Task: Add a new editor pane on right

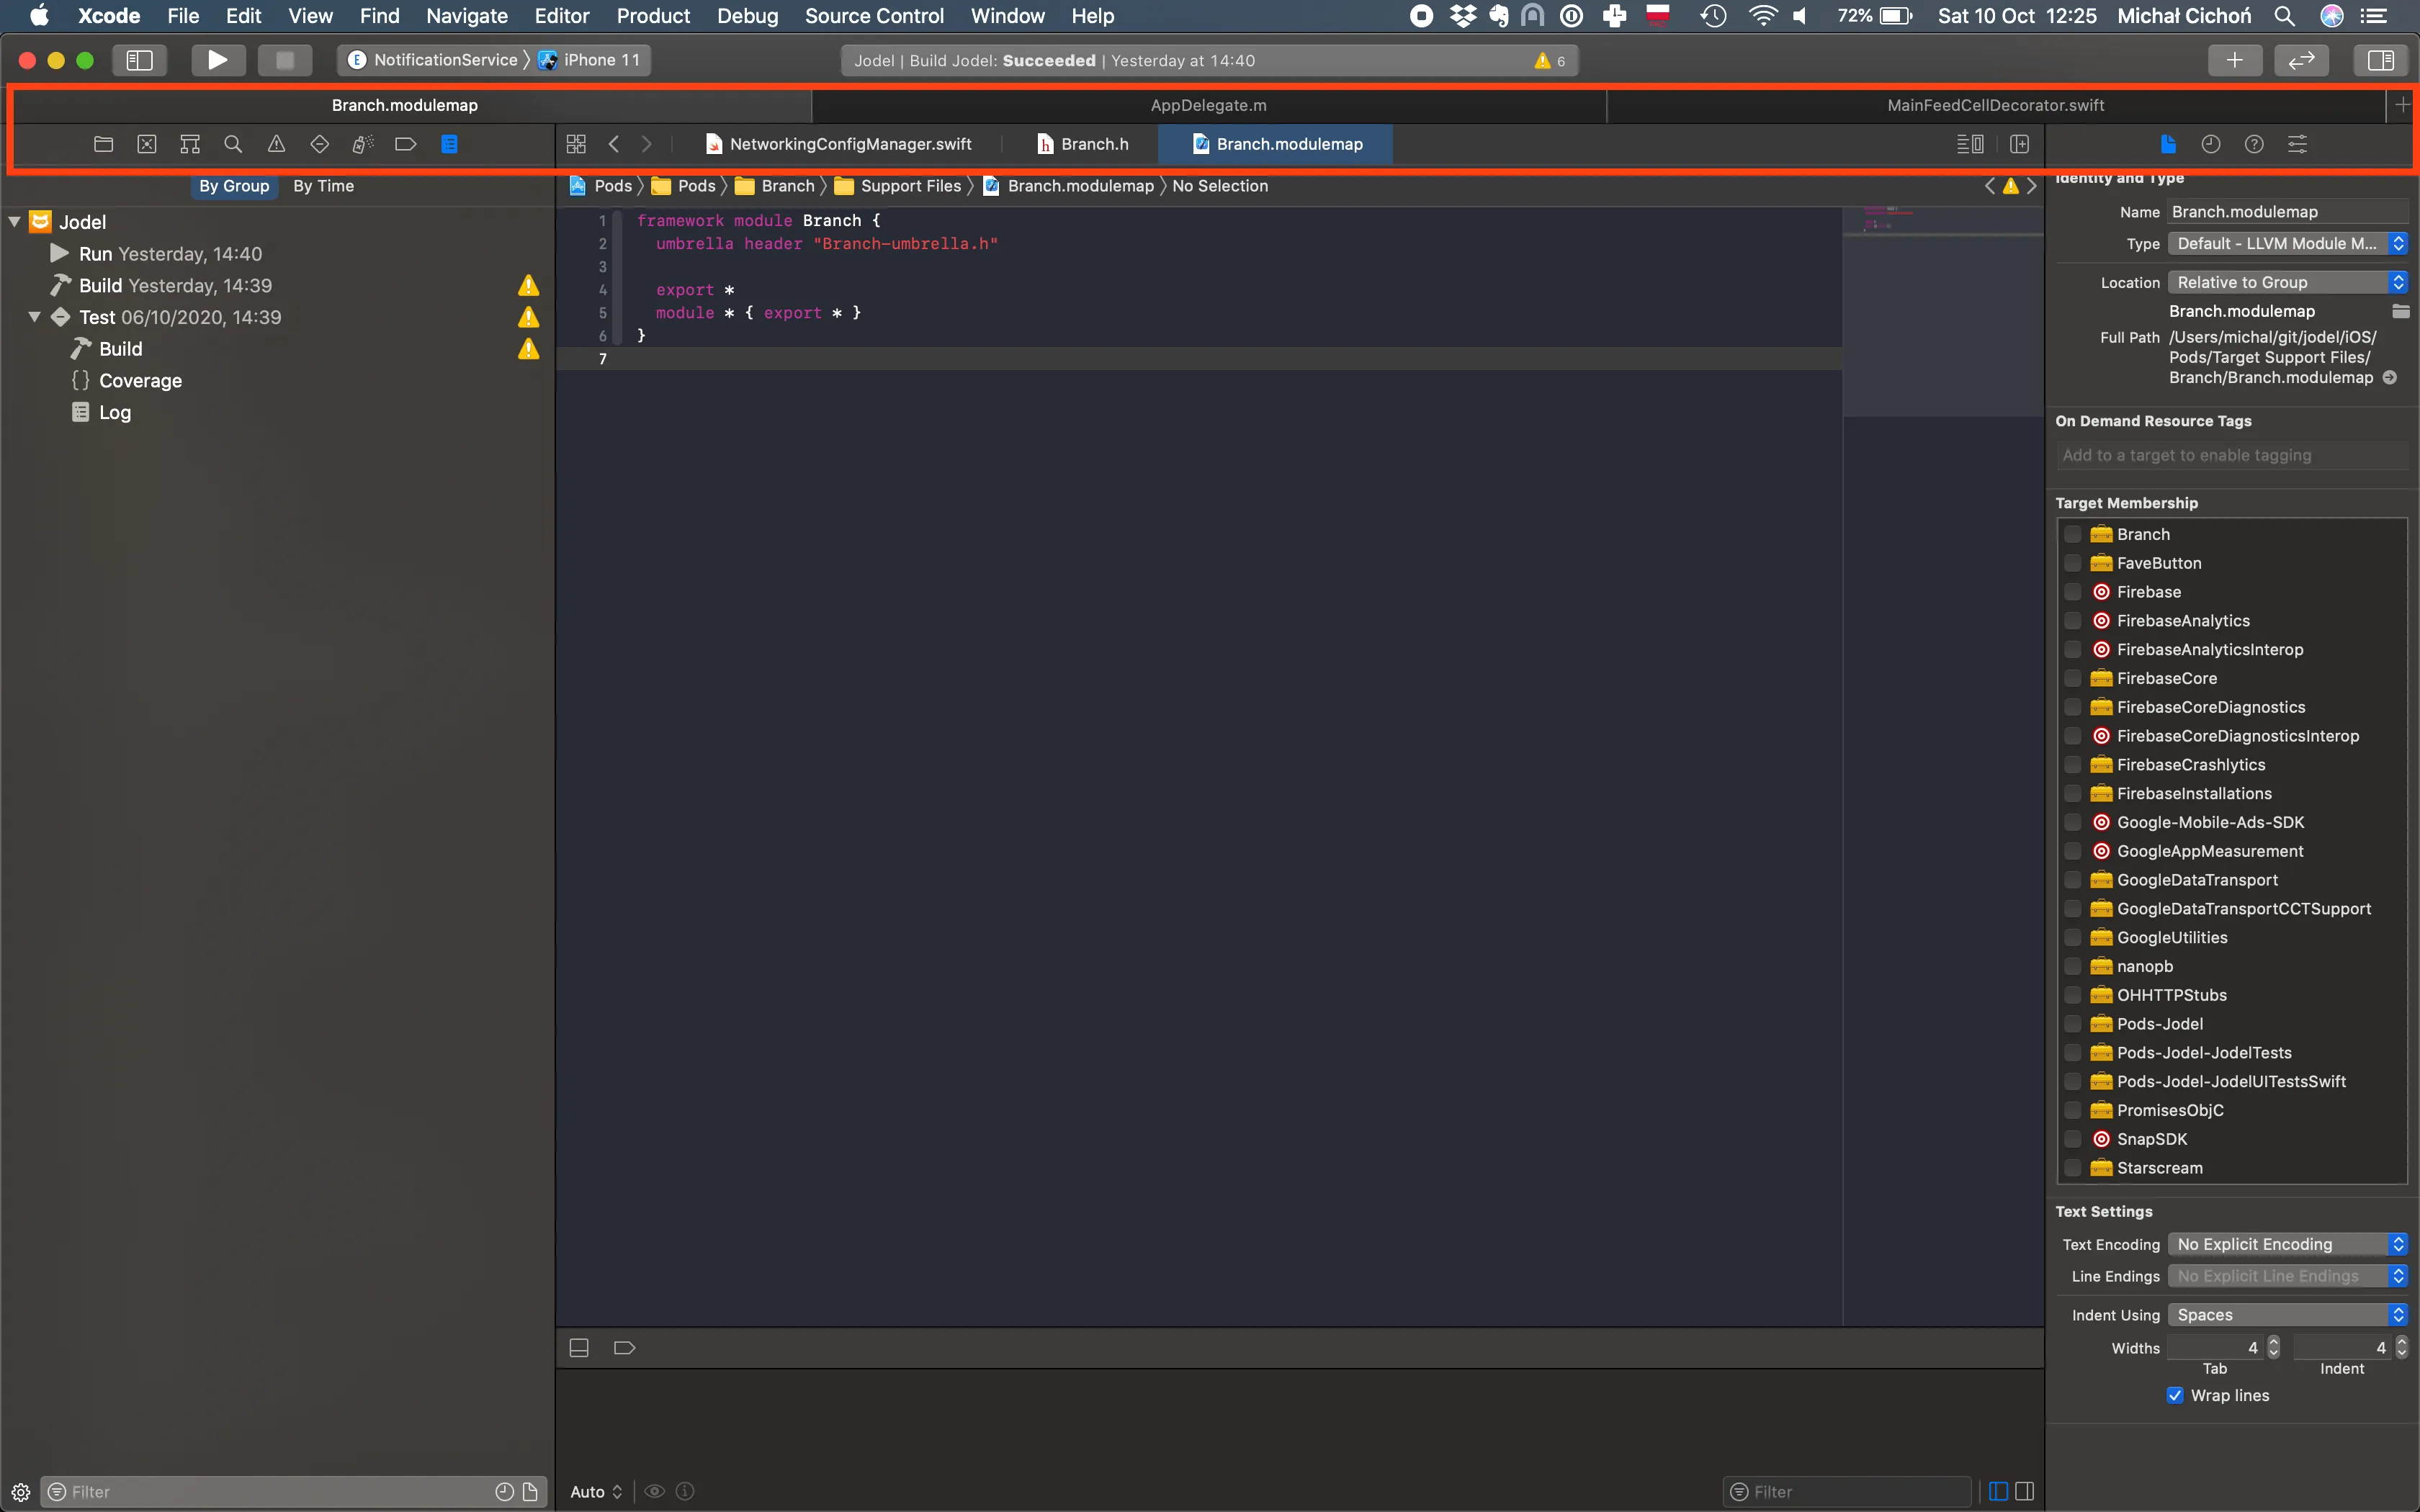Action: (x=2019, y=144)
